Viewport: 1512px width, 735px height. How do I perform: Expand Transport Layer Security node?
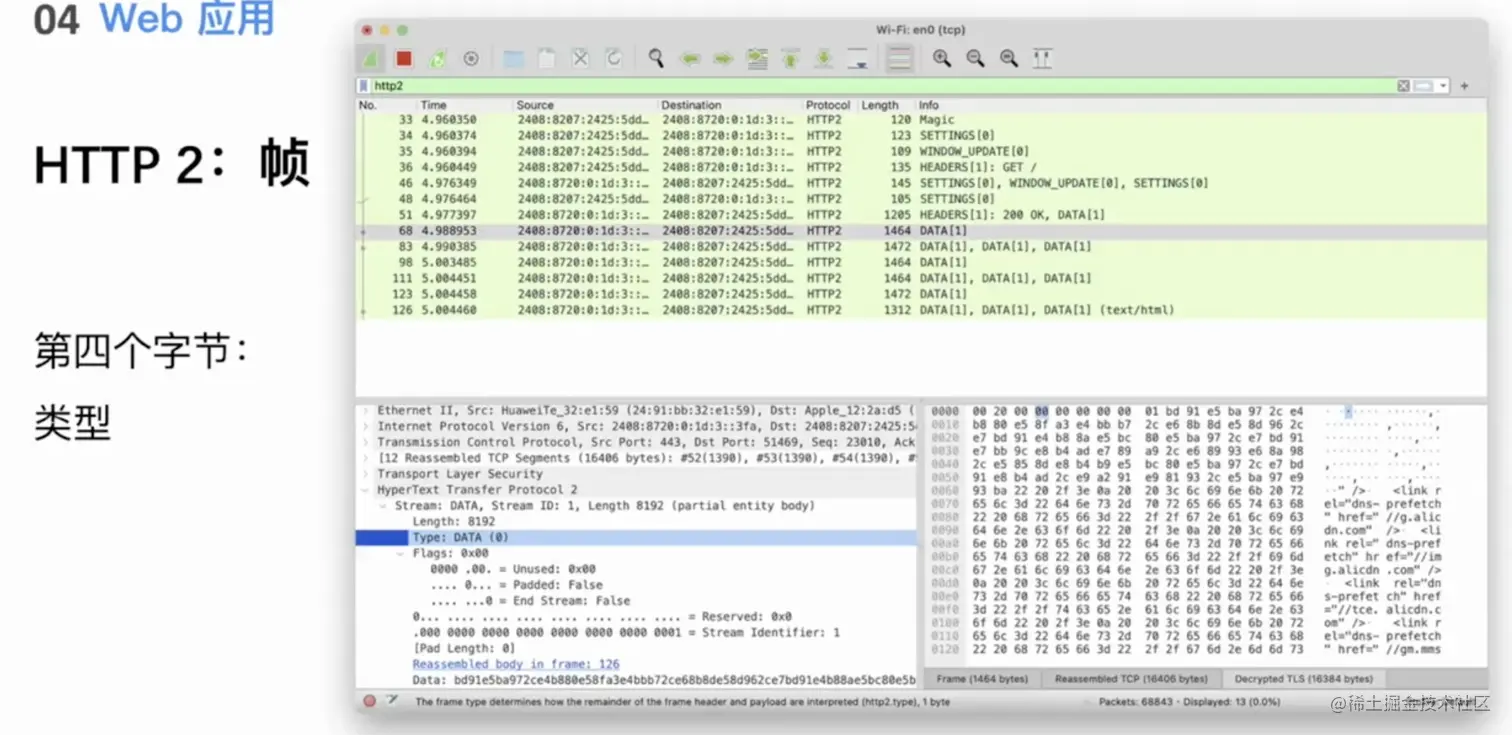[367, 474]
